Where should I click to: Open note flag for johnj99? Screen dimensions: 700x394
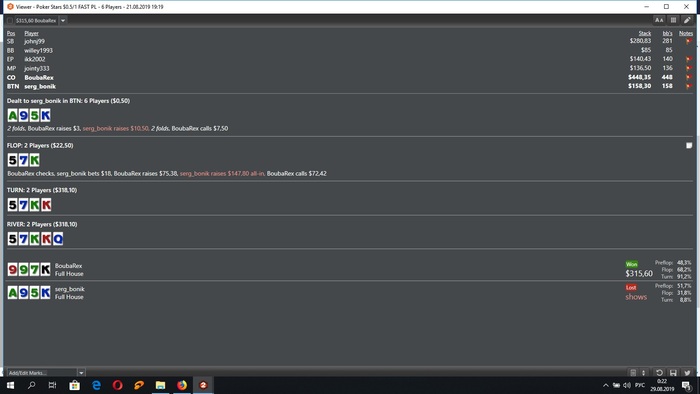[688, 41]
